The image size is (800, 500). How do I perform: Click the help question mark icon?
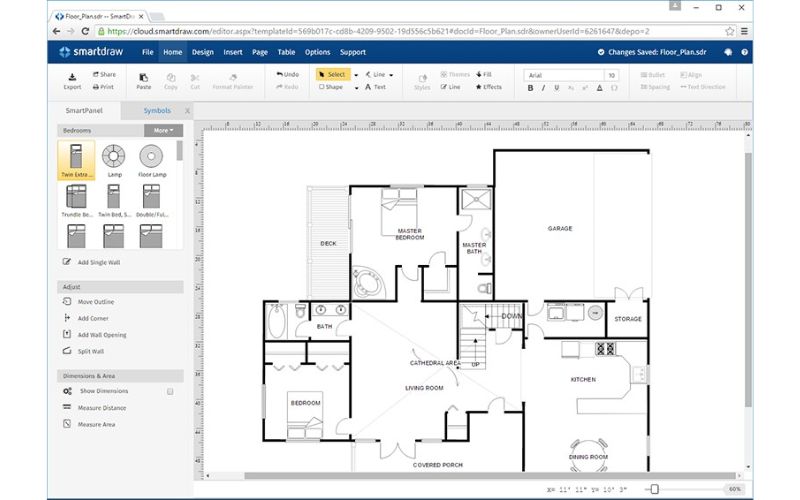coord(744,52)
